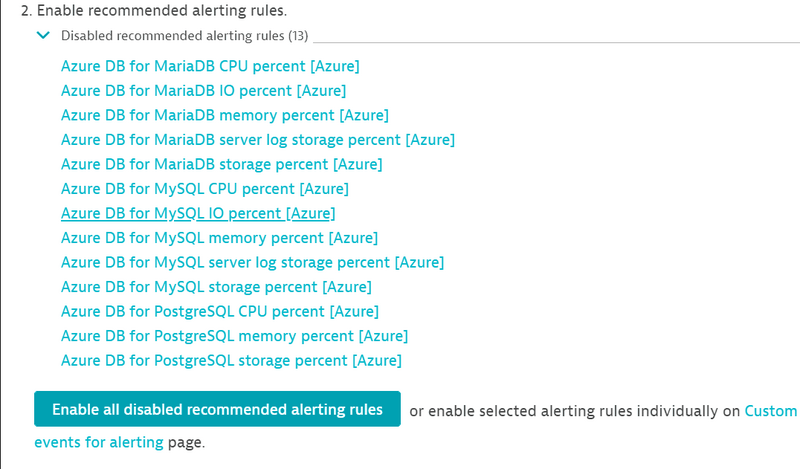Open Azure DB for MySQL CPU percent rule
This screenshot has width=800, height=469.
pos(204,189)
